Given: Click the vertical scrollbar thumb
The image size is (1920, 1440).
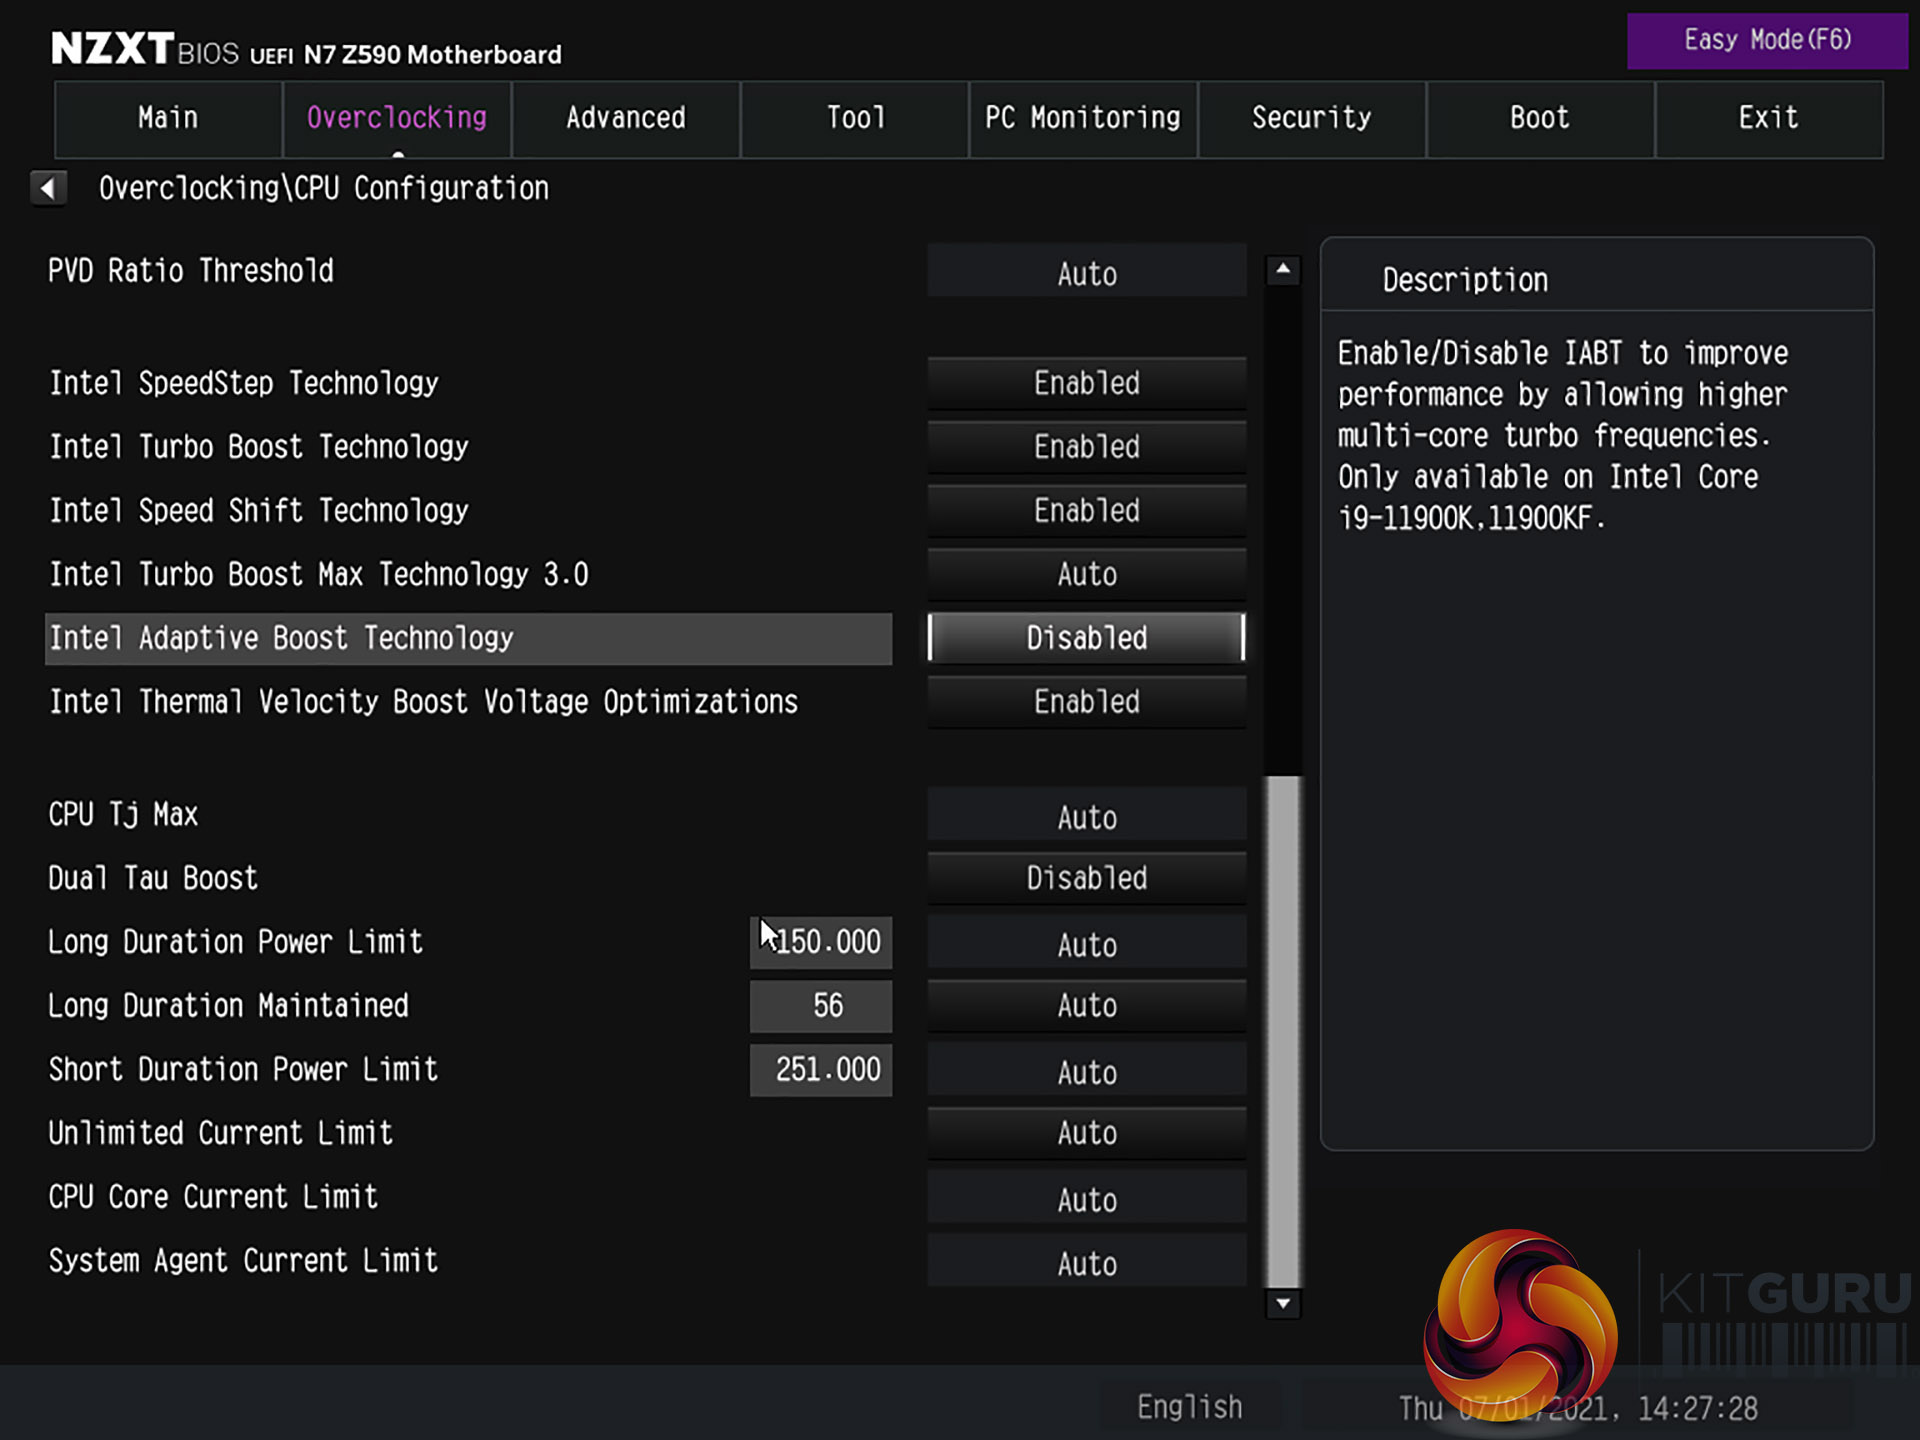Looking at the screenshot, I should click(1283, 1030).
